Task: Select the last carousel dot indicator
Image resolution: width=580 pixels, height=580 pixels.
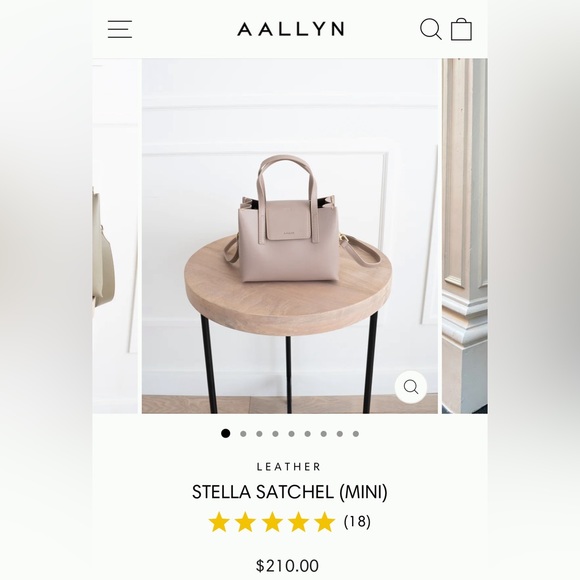Action: 356,434
